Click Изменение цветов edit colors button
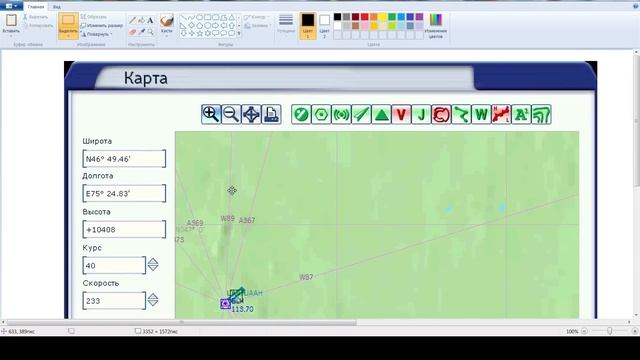 (436, 25)
